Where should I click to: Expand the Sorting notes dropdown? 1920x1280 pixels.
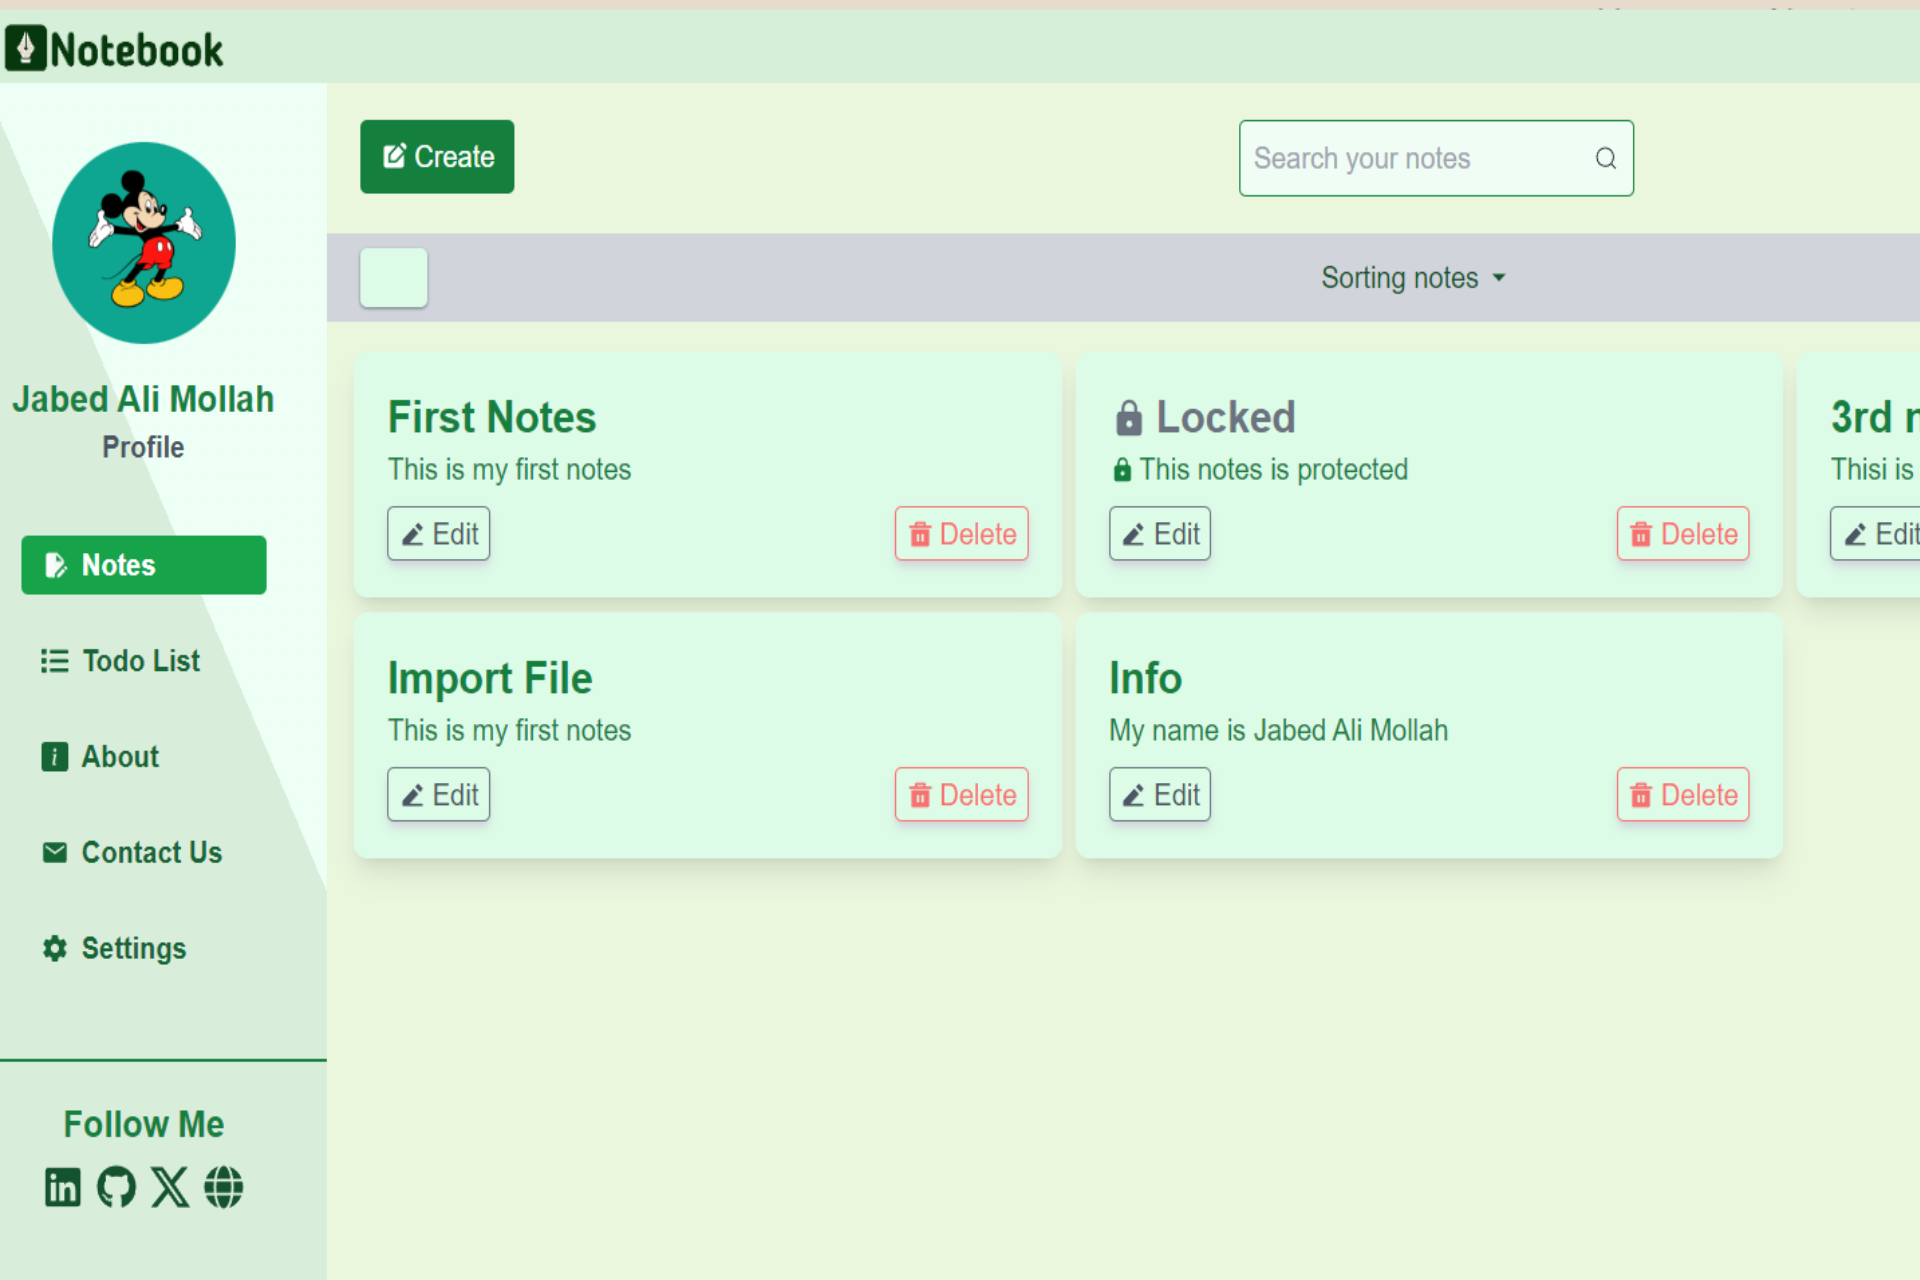click(1412, 277)
